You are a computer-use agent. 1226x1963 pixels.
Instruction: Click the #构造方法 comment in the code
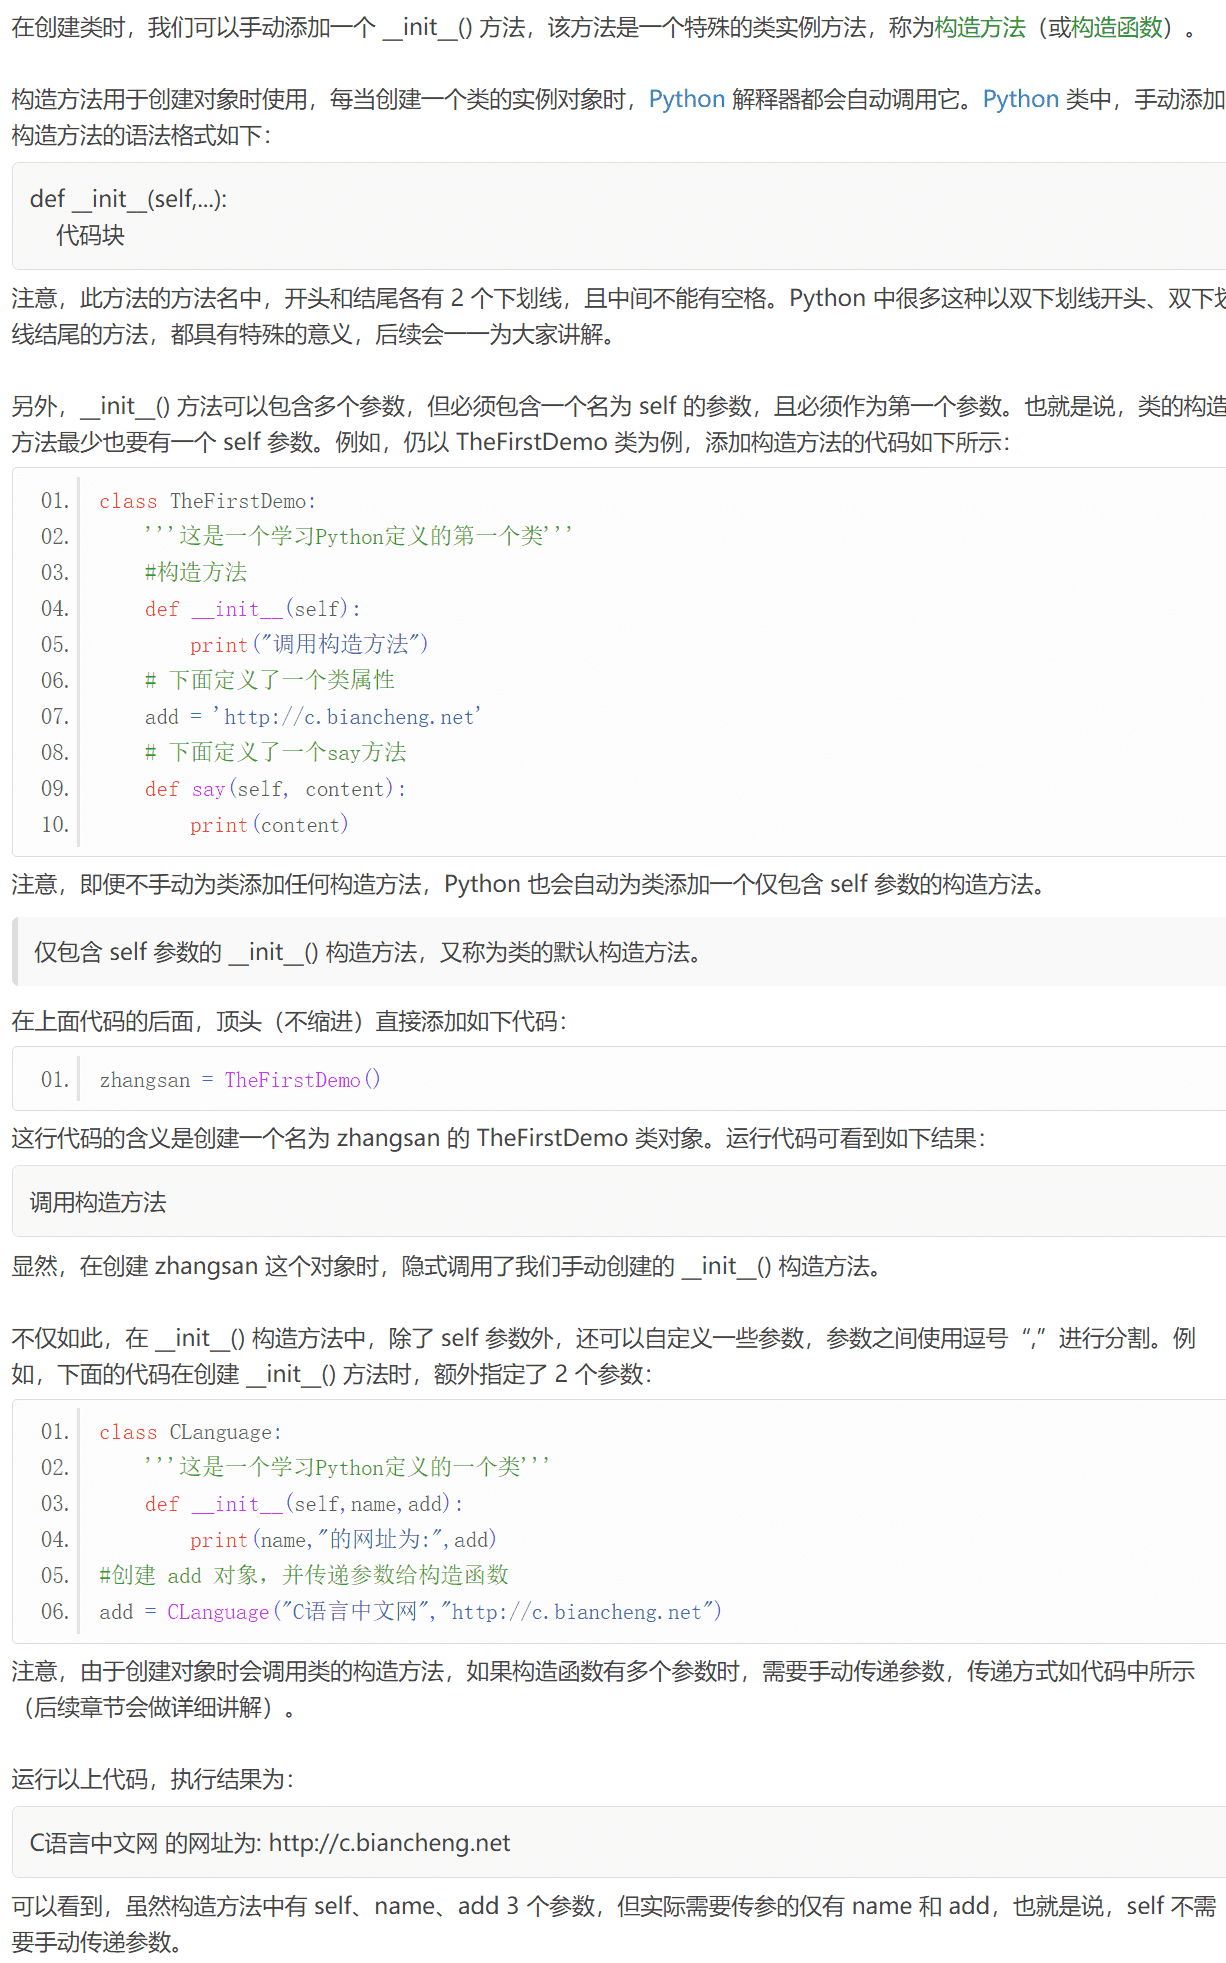(x=195, y=572)
